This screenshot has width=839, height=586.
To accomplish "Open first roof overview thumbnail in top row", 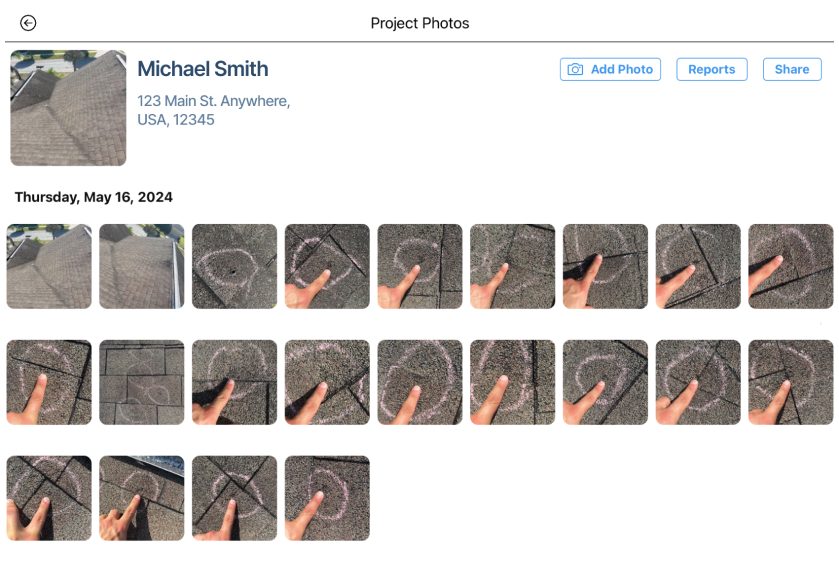I will point(49,267).
